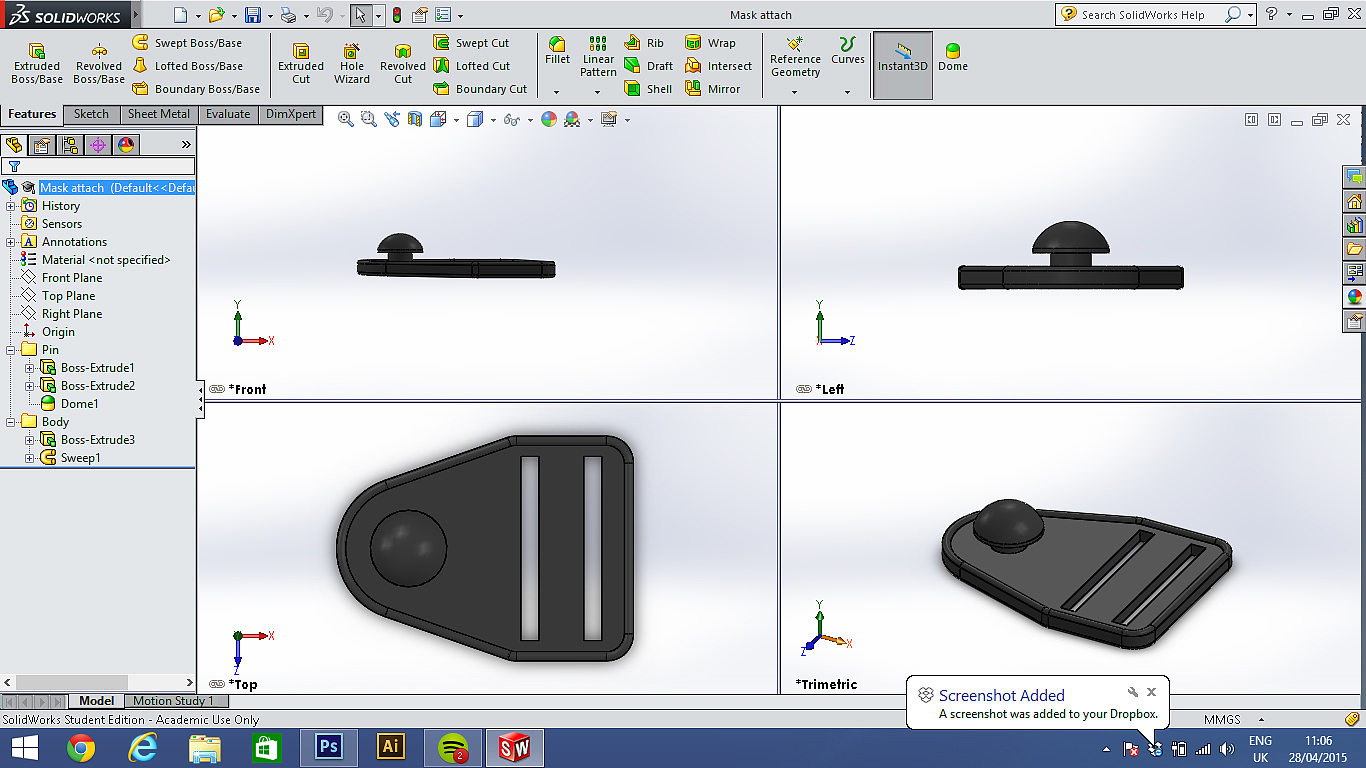Expand the Boss-Extrude1 feature node
Image resolution: width=1366 pixels, height=768 pixels.
[x=30, y=368]
